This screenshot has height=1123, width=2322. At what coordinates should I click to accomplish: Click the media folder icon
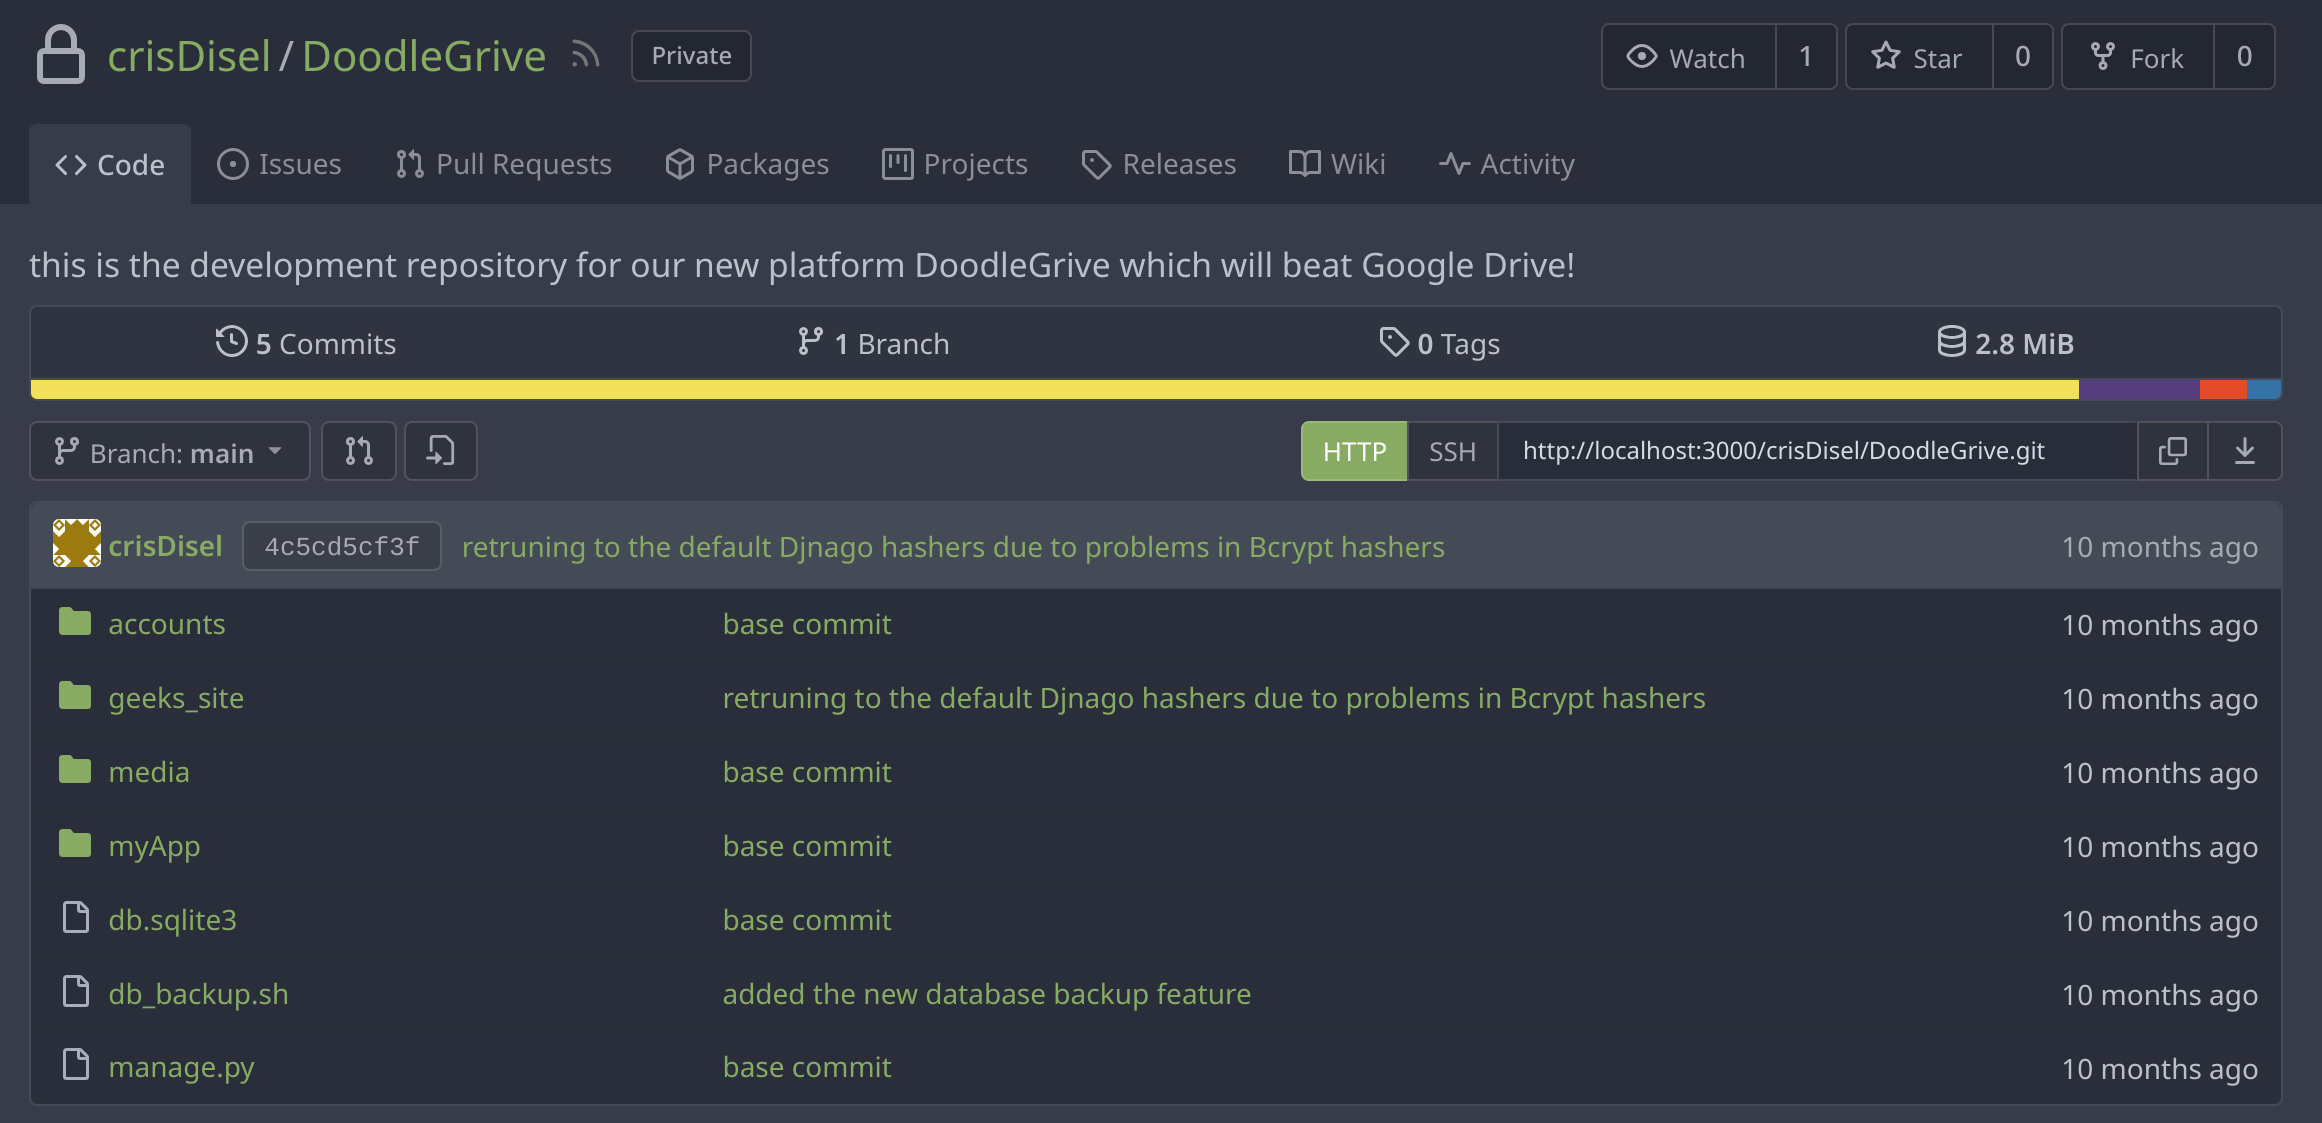click(x=75, y=770)
